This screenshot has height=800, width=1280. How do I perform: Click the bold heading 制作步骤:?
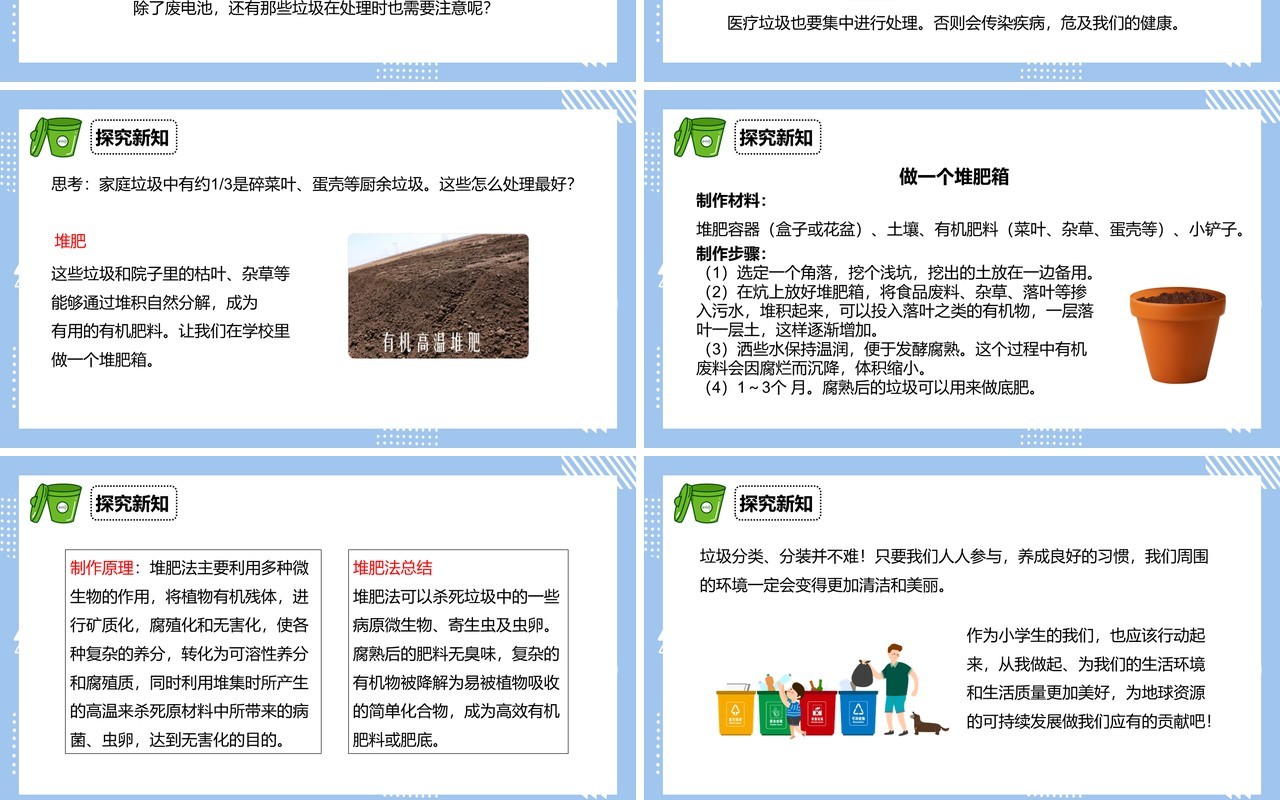732,253
